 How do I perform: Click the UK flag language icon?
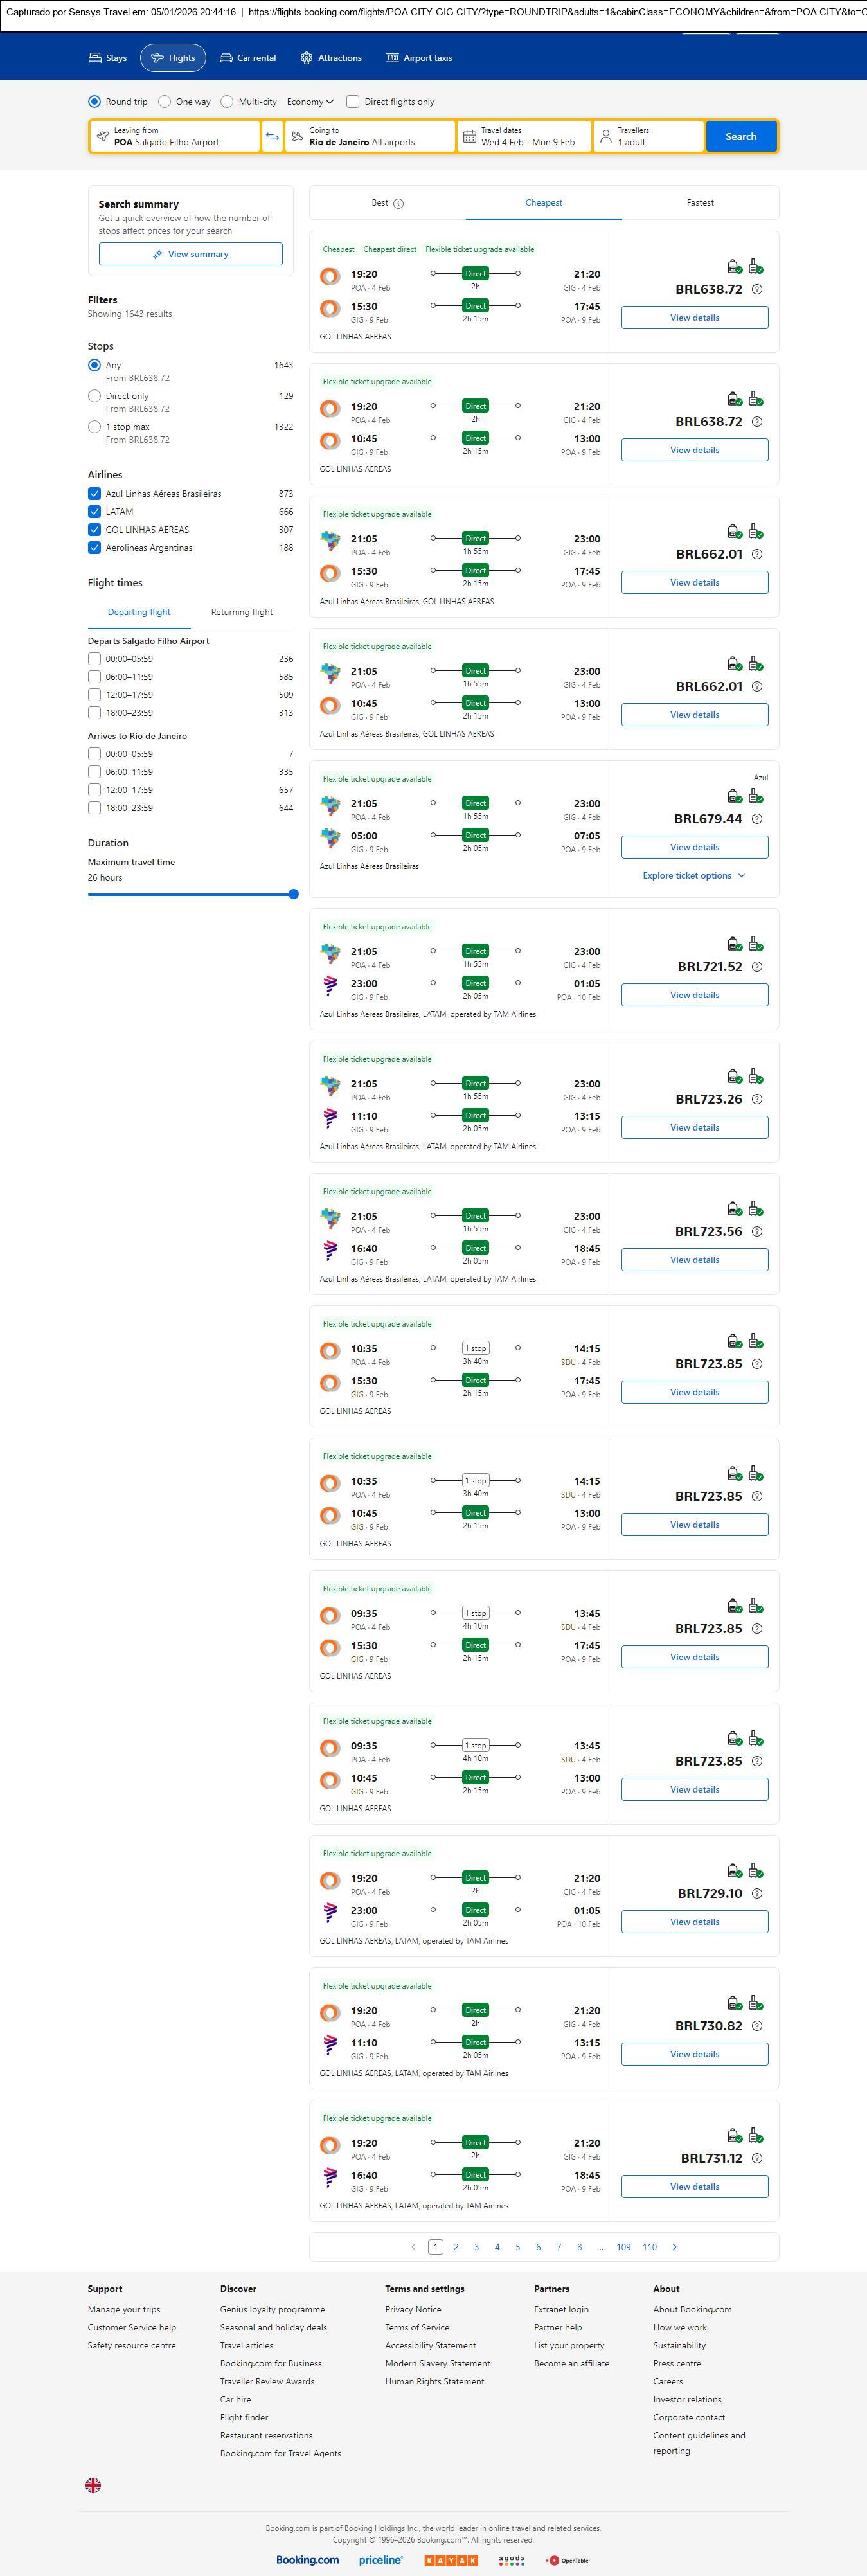tap(93, 2485)
